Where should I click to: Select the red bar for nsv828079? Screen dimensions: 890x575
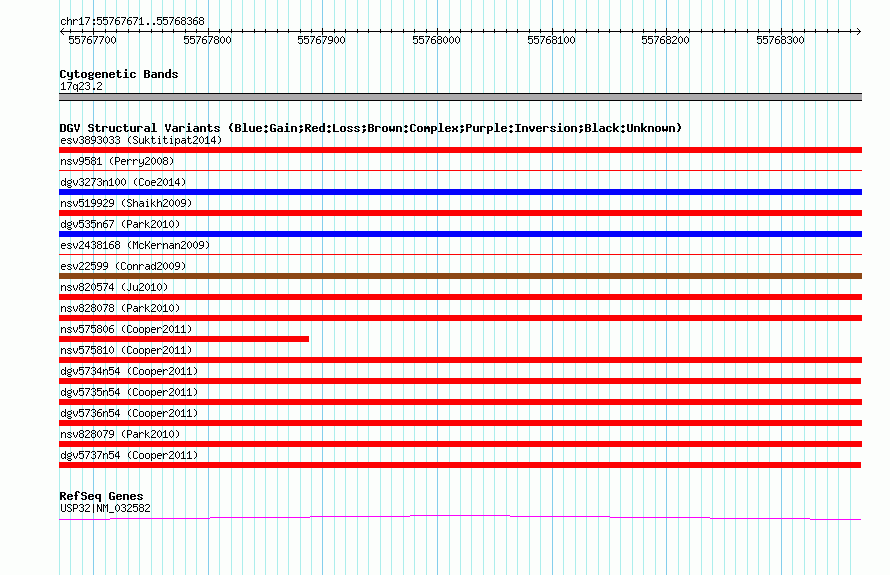tap(460, 444)
